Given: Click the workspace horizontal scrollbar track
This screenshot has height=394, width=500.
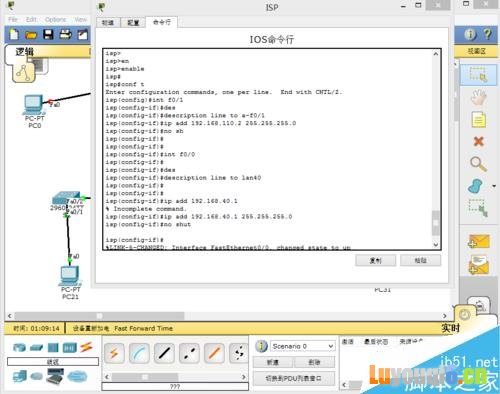Looking at the screenshot, I should 227,315.
